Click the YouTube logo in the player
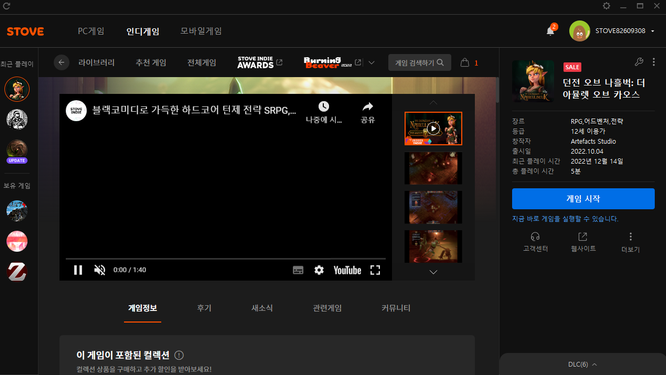Image resolution: width=666 pixels, height=375 pixels. 347,270
